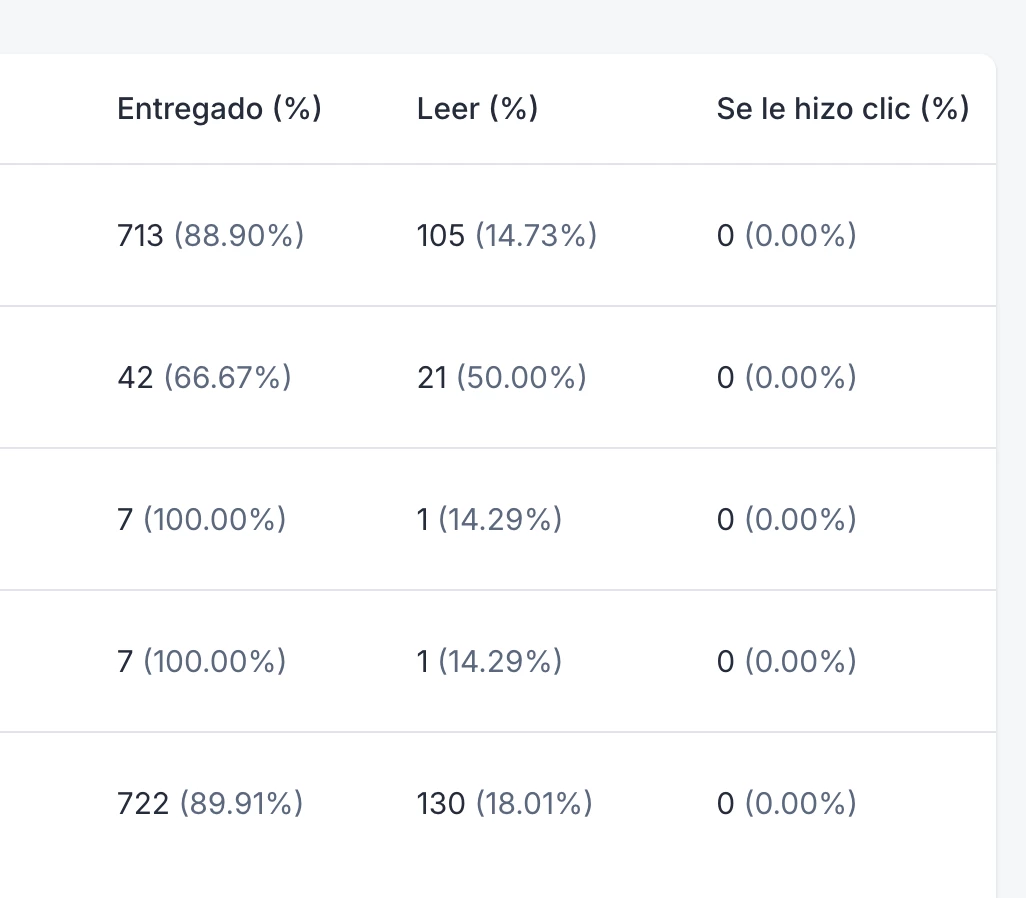Click the Entregado (%) column header

pos(219,109)
